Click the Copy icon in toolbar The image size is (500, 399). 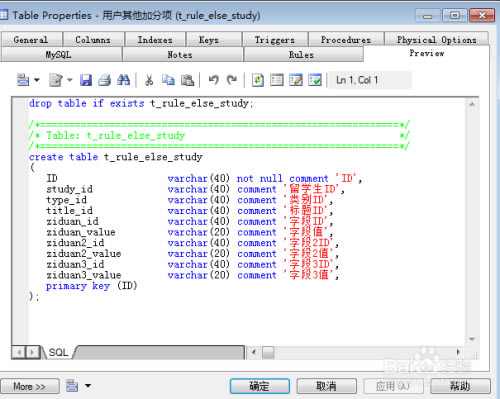tap(168, 80)
